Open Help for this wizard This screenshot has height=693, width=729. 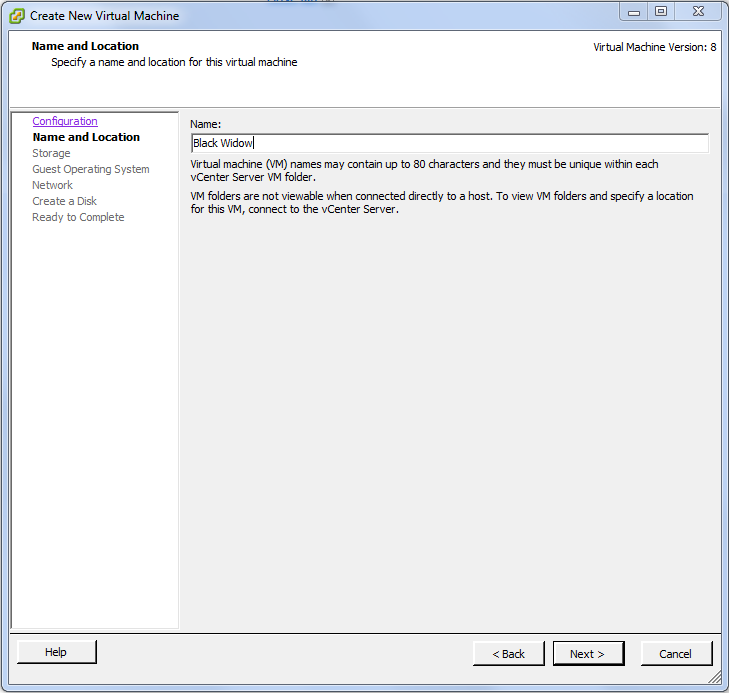pyautogui.click(x=57, y=652)
